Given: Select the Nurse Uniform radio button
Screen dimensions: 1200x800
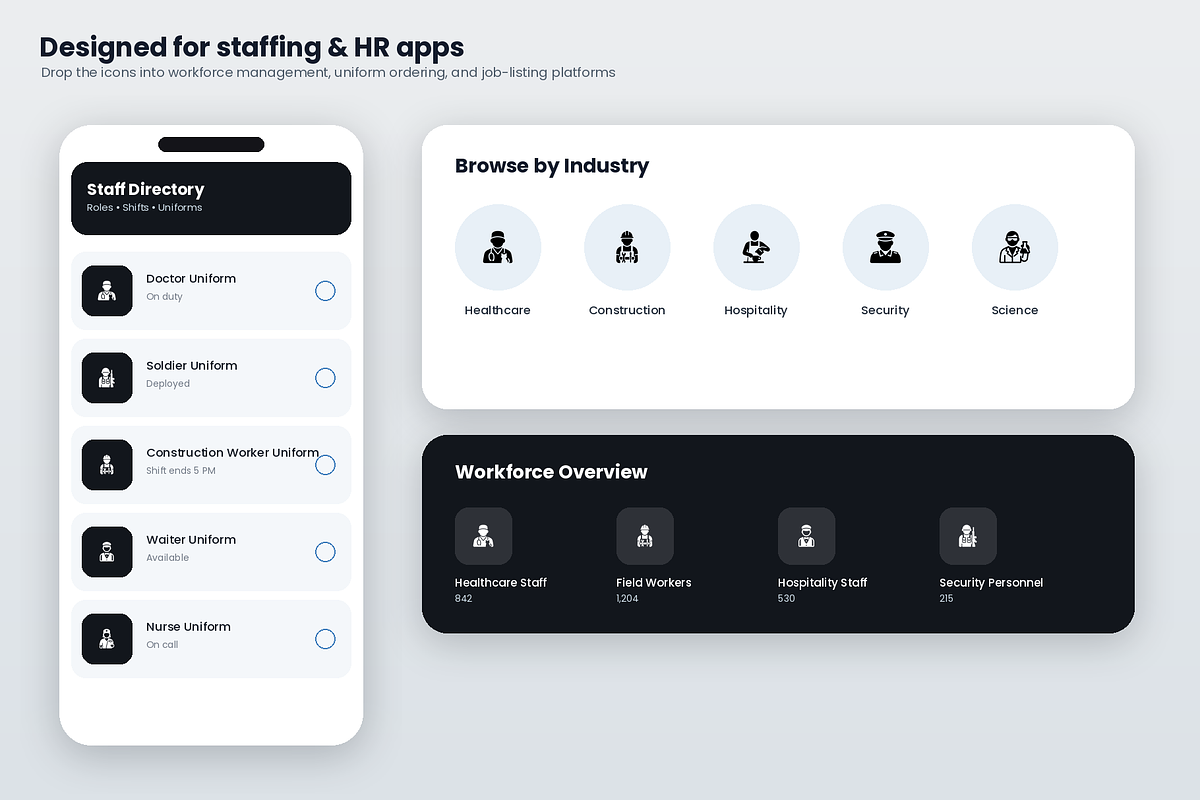Looking at the screenshot, I should 325,639.
